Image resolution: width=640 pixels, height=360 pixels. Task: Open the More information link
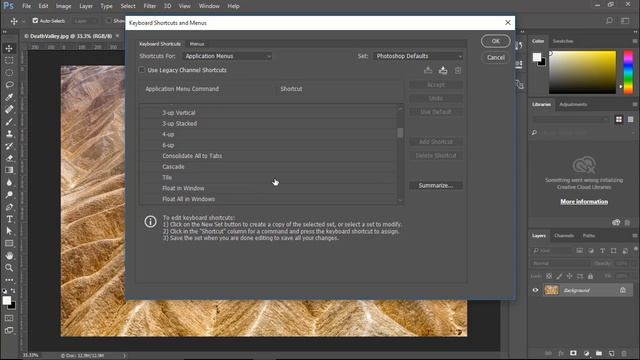tap(584, 202)
